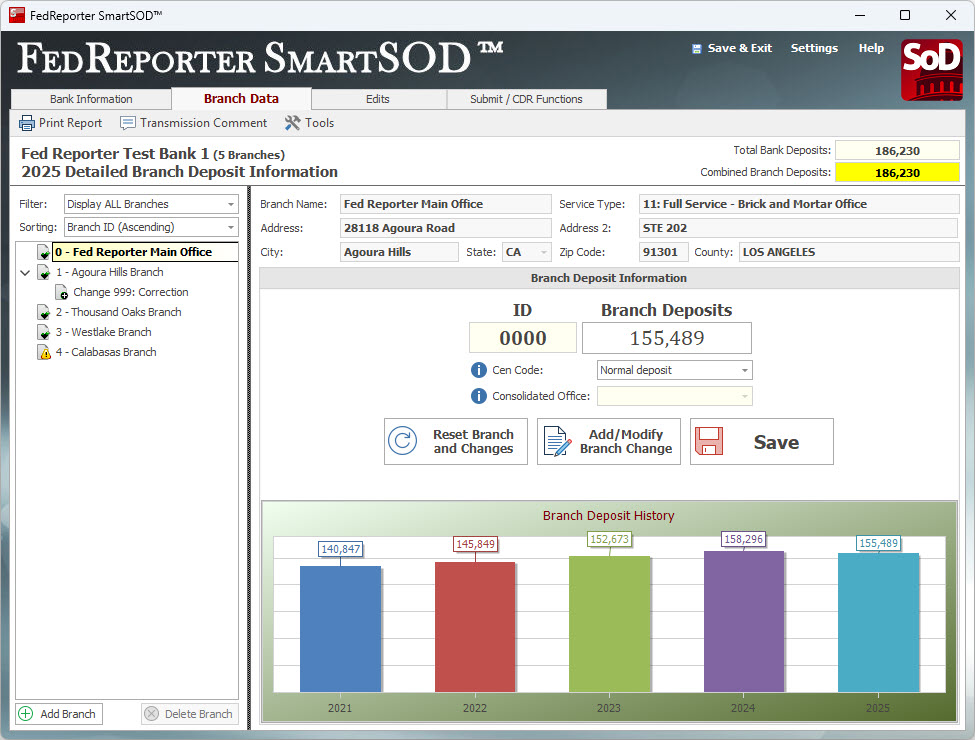This screenshot has width=975, height=740.
Task: Click the Delete Branch button
Action: [190, 713]
